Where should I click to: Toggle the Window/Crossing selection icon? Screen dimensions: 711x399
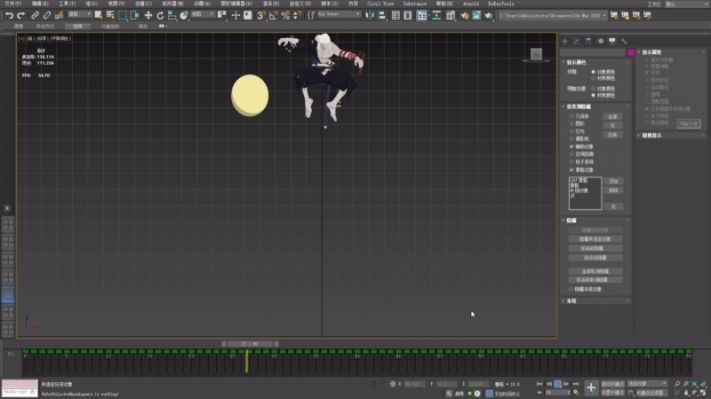pyautogui.click(x=134, y=15)
